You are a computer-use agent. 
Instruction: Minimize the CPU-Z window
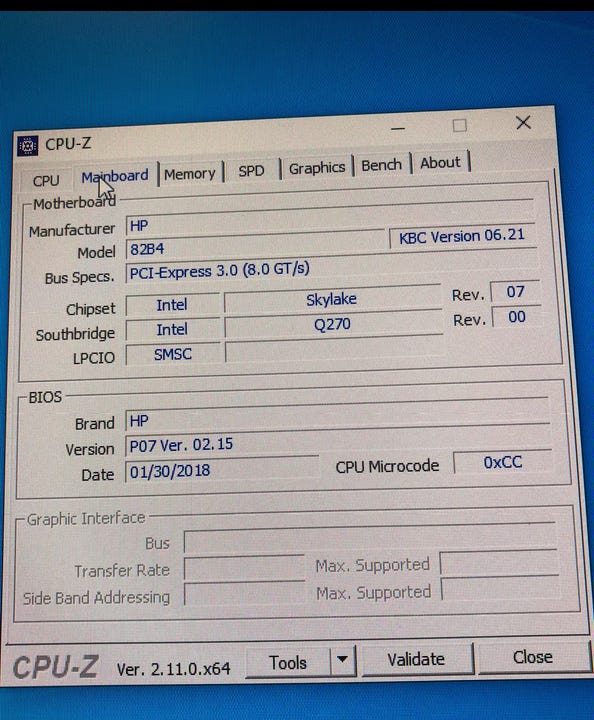pos(398,129)
